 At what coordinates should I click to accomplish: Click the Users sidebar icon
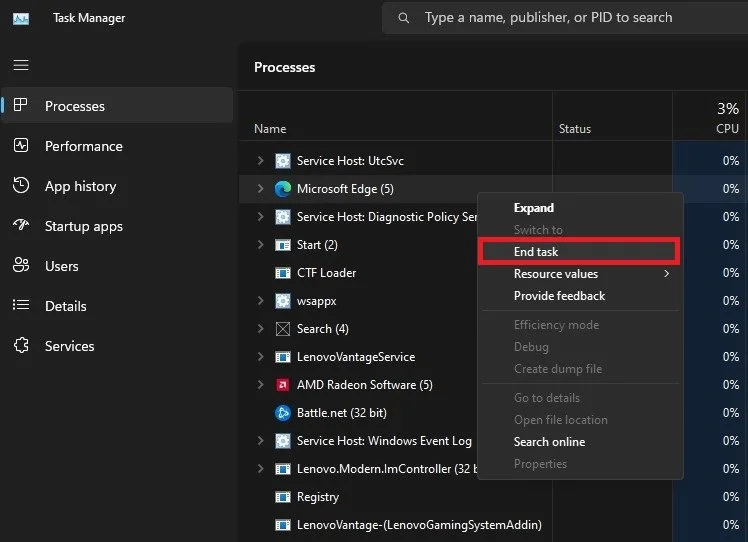point(21,265)
